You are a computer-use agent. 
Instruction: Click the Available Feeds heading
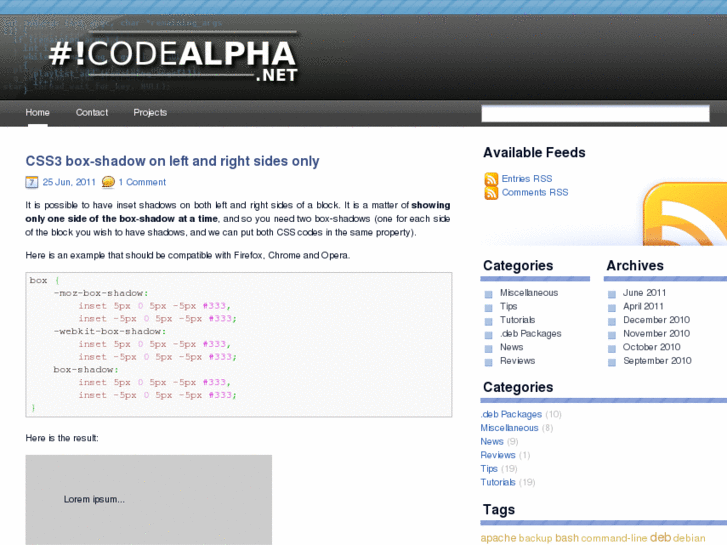point(534,153)
